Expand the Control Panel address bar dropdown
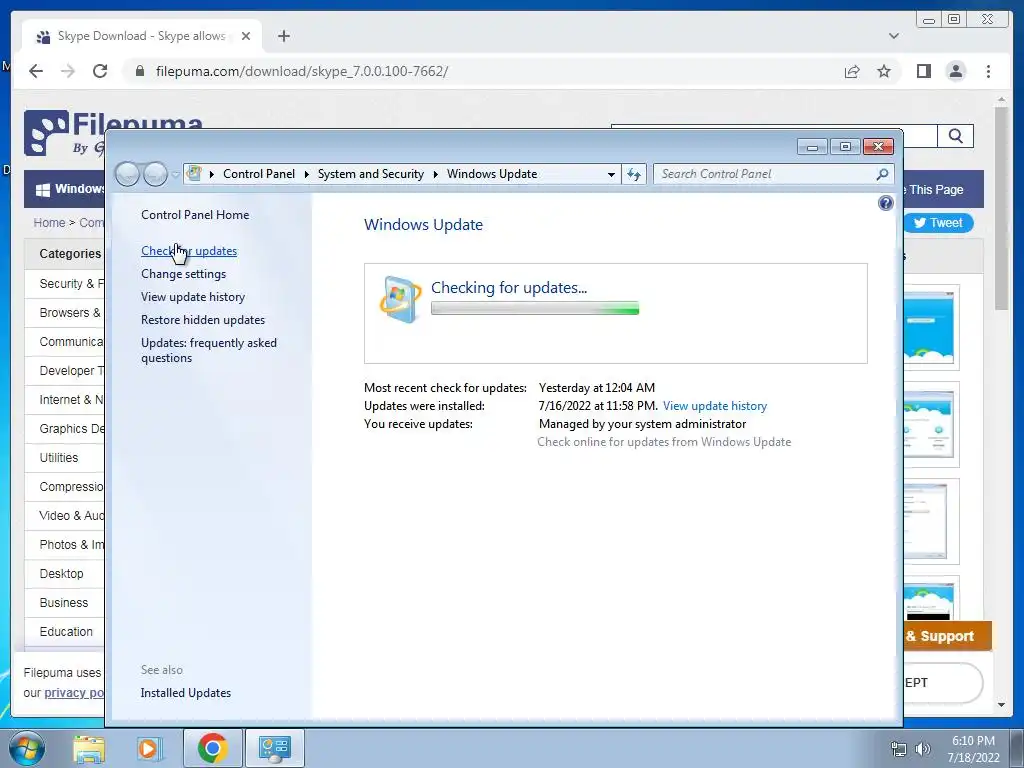 tap(611, 174)
